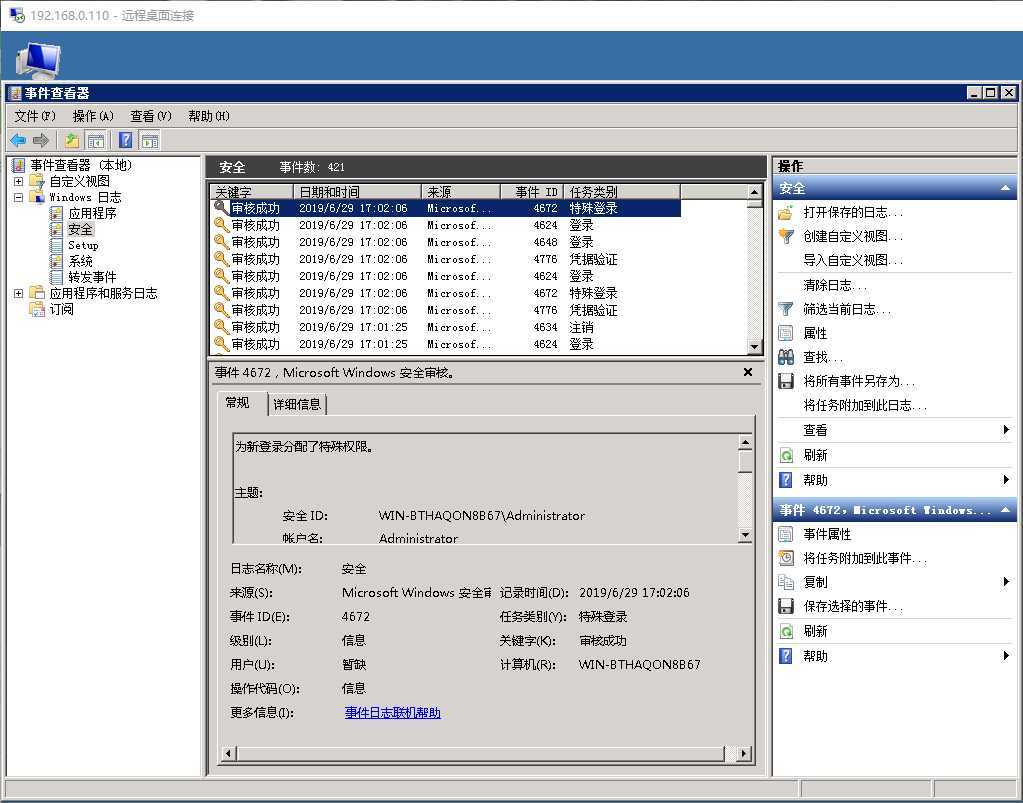1023x803 pixels.
Task: Close the event 4672 preview pane
Action: pyautogui.click(x=748, y=372)
